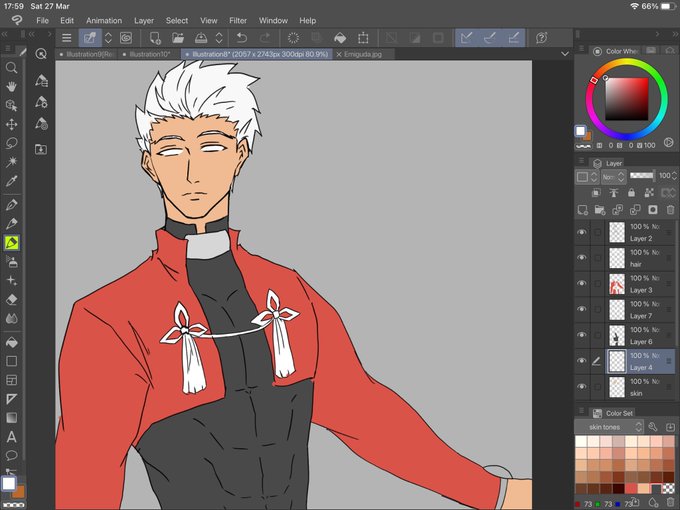This screenshot has width=680, height=510.
Task: Adjust layer opacity stepper arrows
Action: 673,176
